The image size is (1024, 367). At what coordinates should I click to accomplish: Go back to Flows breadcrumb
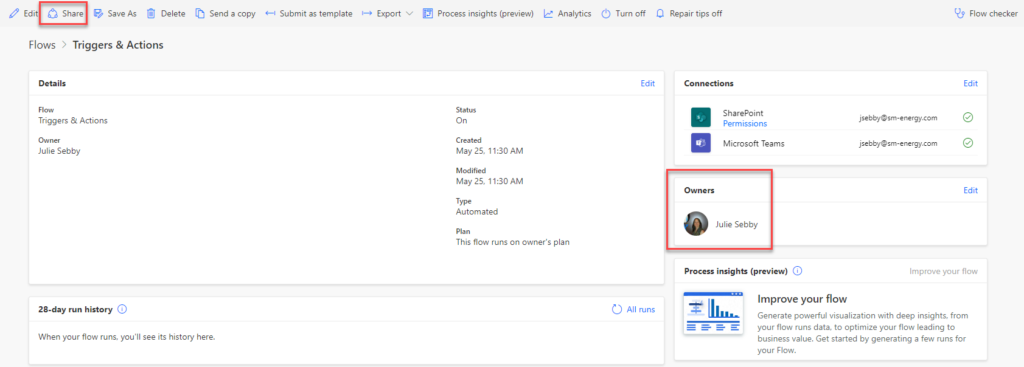click(x=42, y=45)
